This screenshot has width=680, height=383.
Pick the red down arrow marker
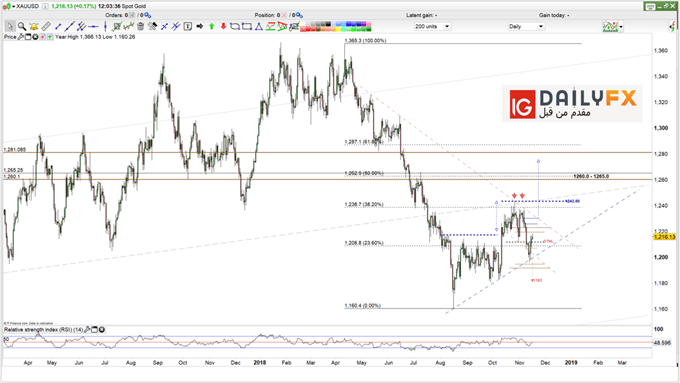[223, 26]
